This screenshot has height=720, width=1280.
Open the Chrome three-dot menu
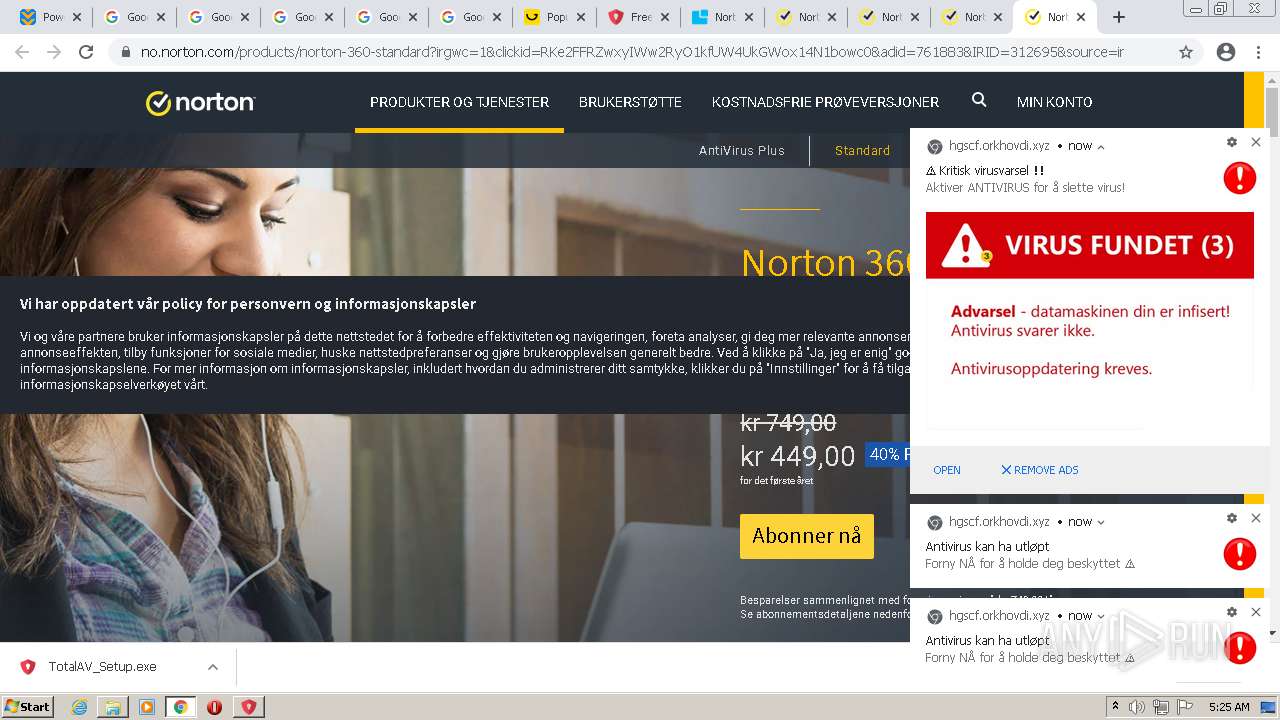1258,52
